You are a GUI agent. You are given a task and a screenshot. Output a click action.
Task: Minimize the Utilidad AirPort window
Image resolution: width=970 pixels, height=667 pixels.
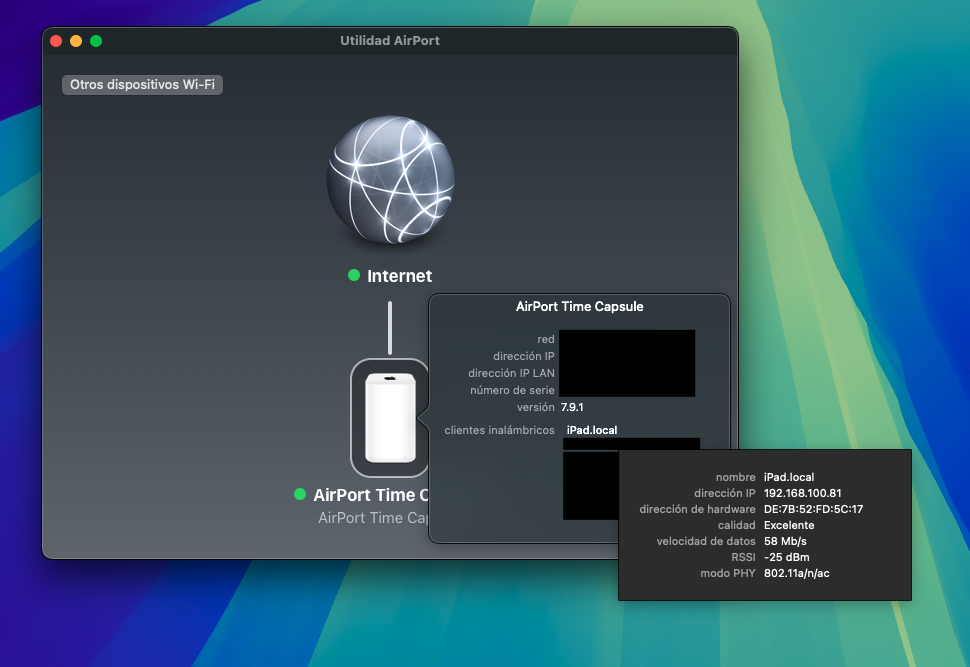[x=76, y=41]
